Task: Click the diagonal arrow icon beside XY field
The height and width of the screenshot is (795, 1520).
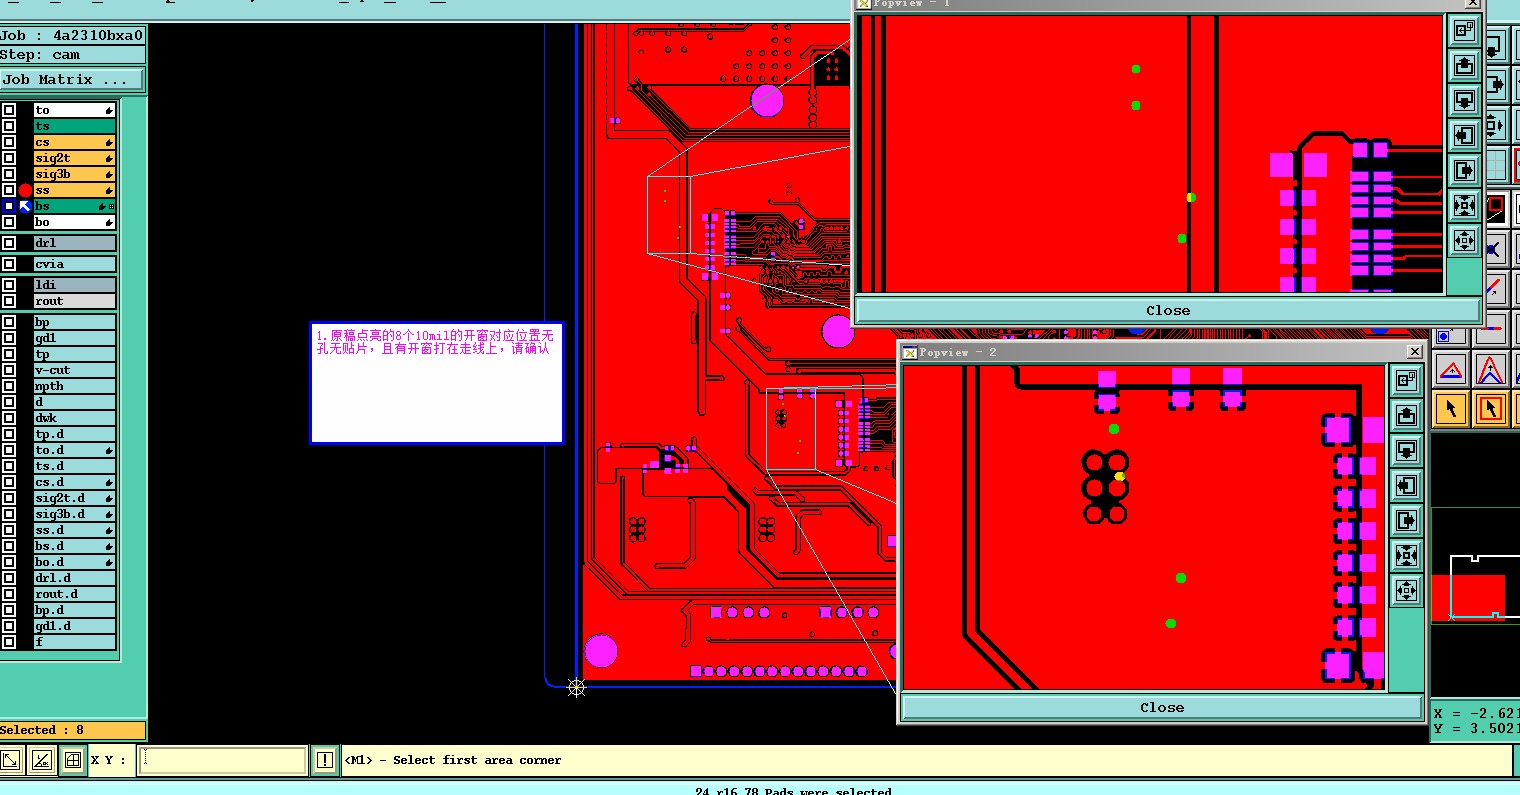Action: [x=11, y=760]
